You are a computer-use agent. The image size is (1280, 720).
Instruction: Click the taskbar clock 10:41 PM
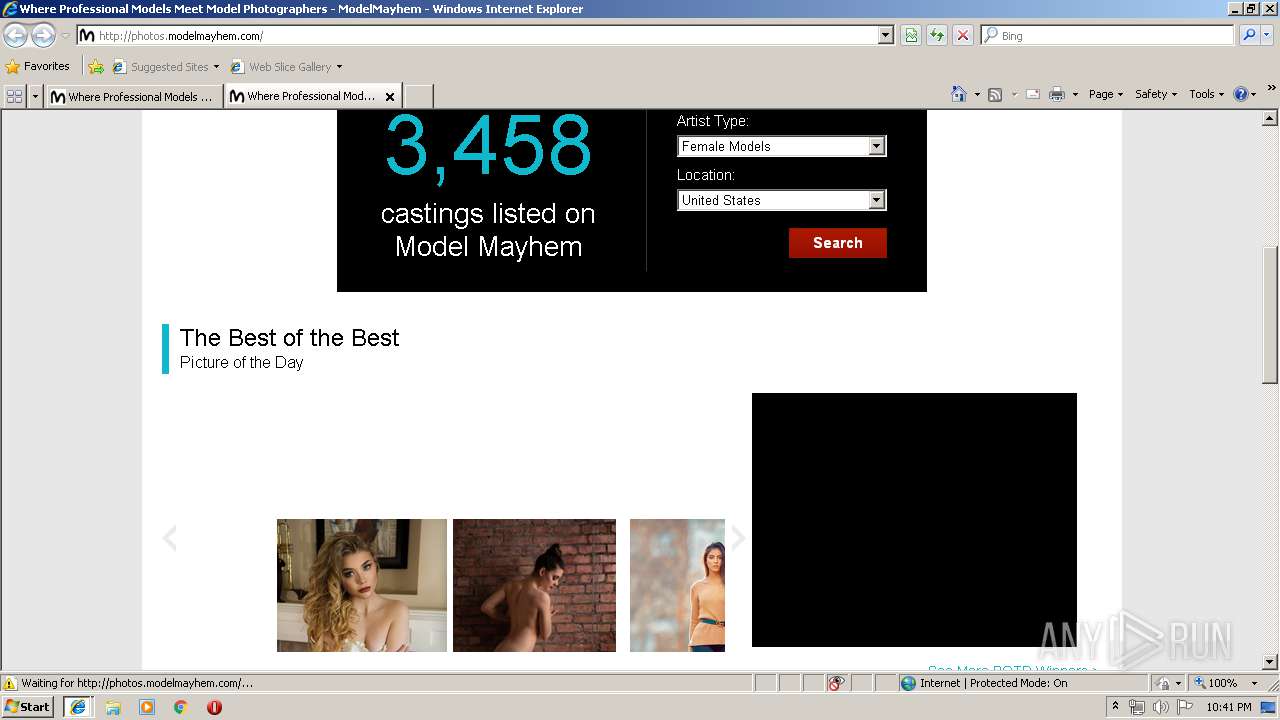1229,707
